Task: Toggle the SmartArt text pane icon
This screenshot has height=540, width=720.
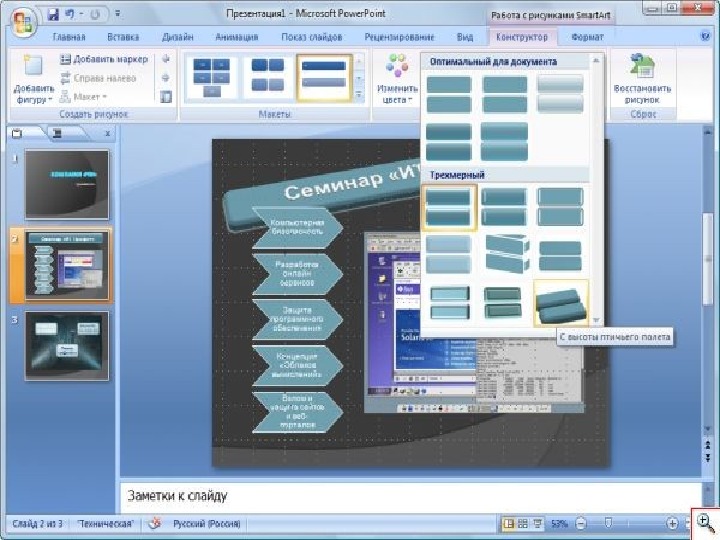Action: point(166,96)
